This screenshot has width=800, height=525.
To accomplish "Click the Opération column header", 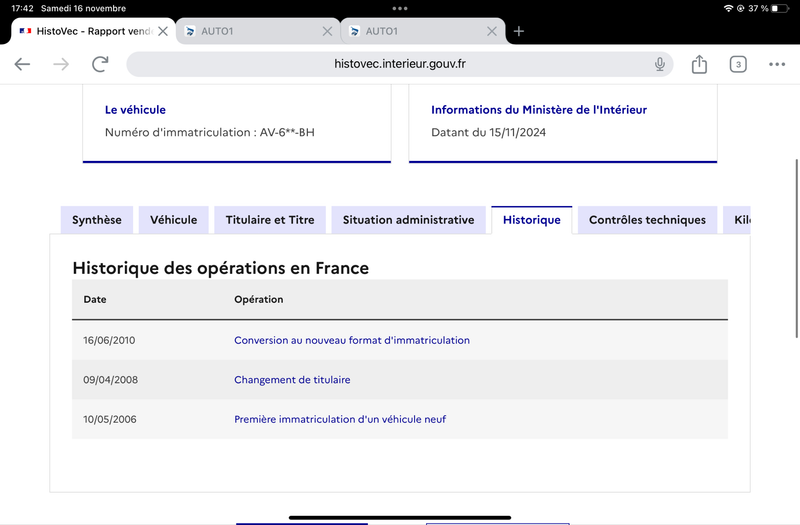I will coord(259,299).
